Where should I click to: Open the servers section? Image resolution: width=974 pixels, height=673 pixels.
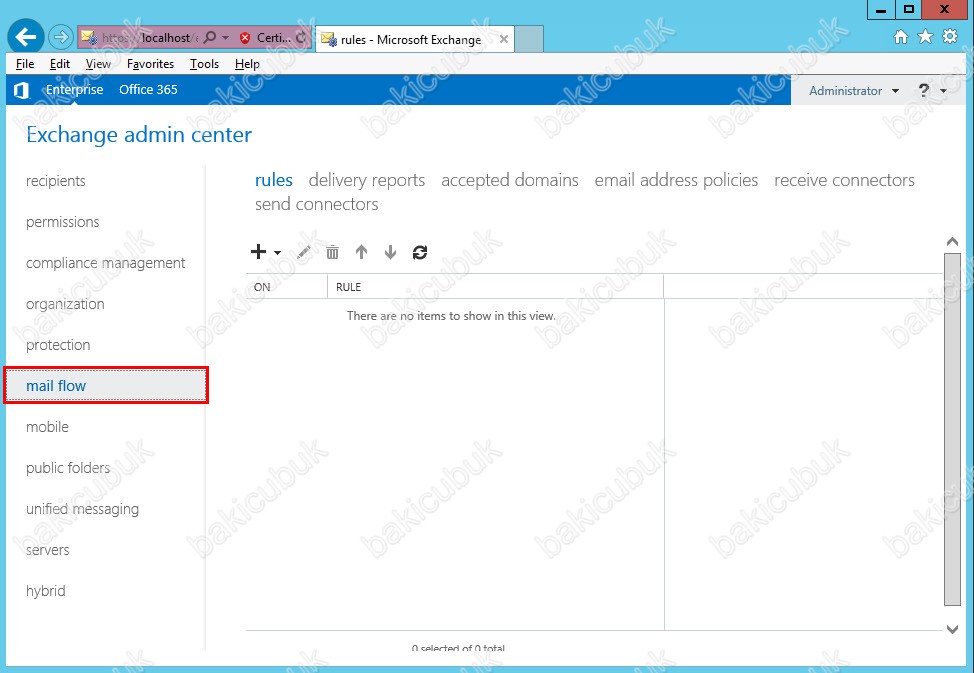[x=48, y=550]
